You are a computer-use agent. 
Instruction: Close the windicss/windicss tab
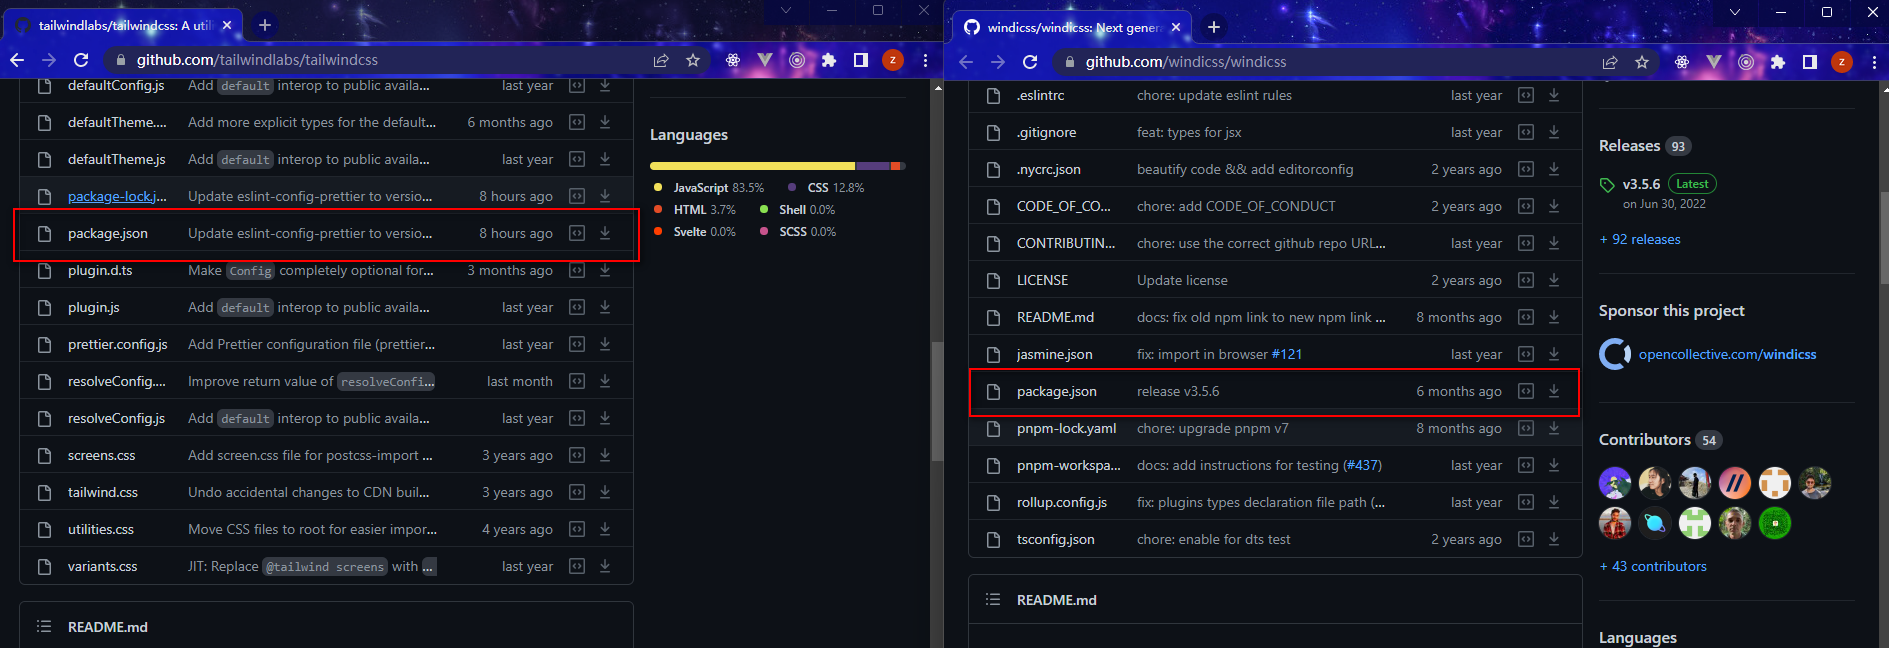[x=1176, y=27]
